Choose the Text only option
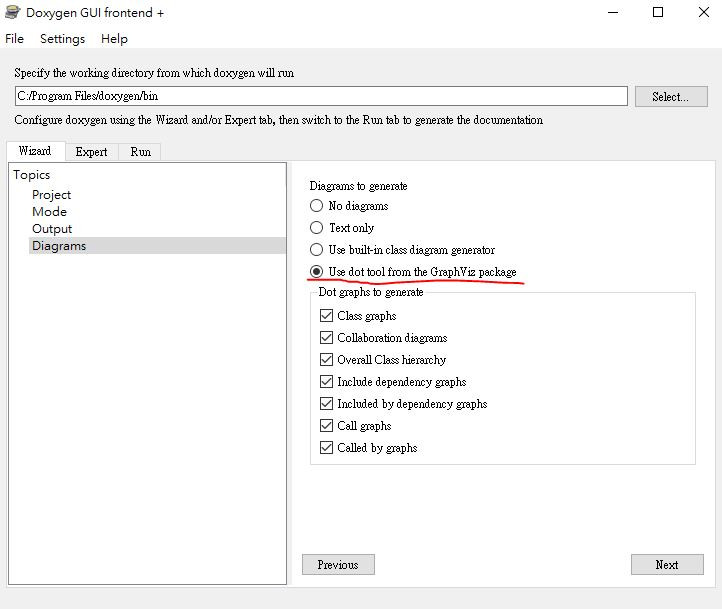This screenshot has width=722, height=609. click(342, 228)
